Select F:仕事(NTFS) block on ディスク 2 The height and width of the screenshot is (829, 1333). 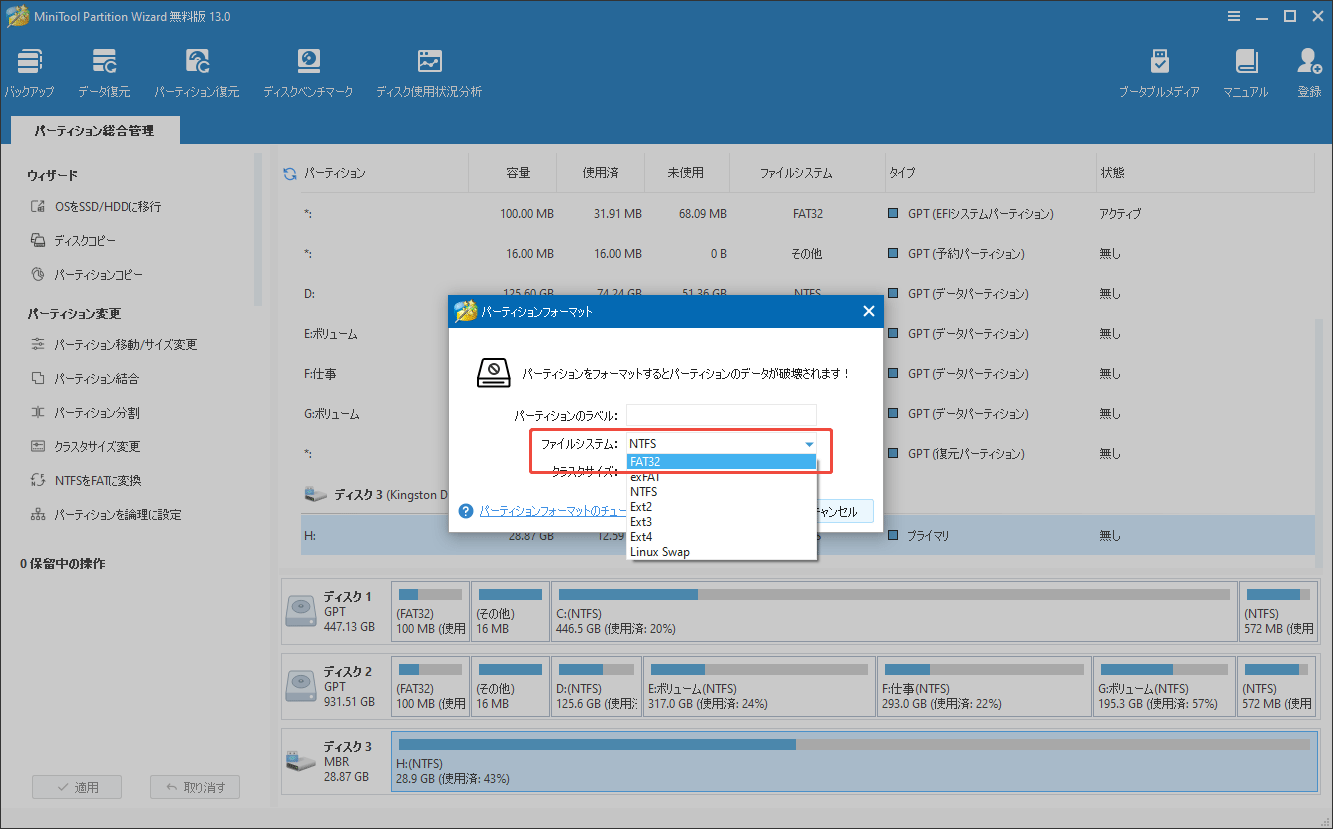tap(984, 686)
